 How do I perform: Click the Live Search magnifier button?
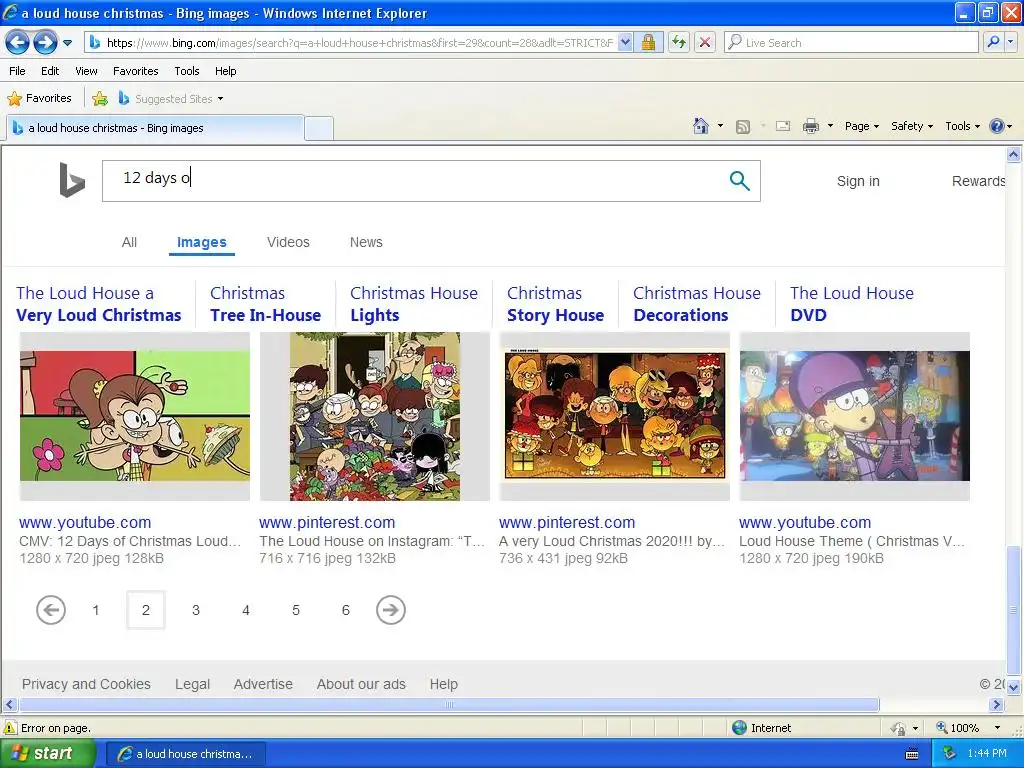point(993,42)
